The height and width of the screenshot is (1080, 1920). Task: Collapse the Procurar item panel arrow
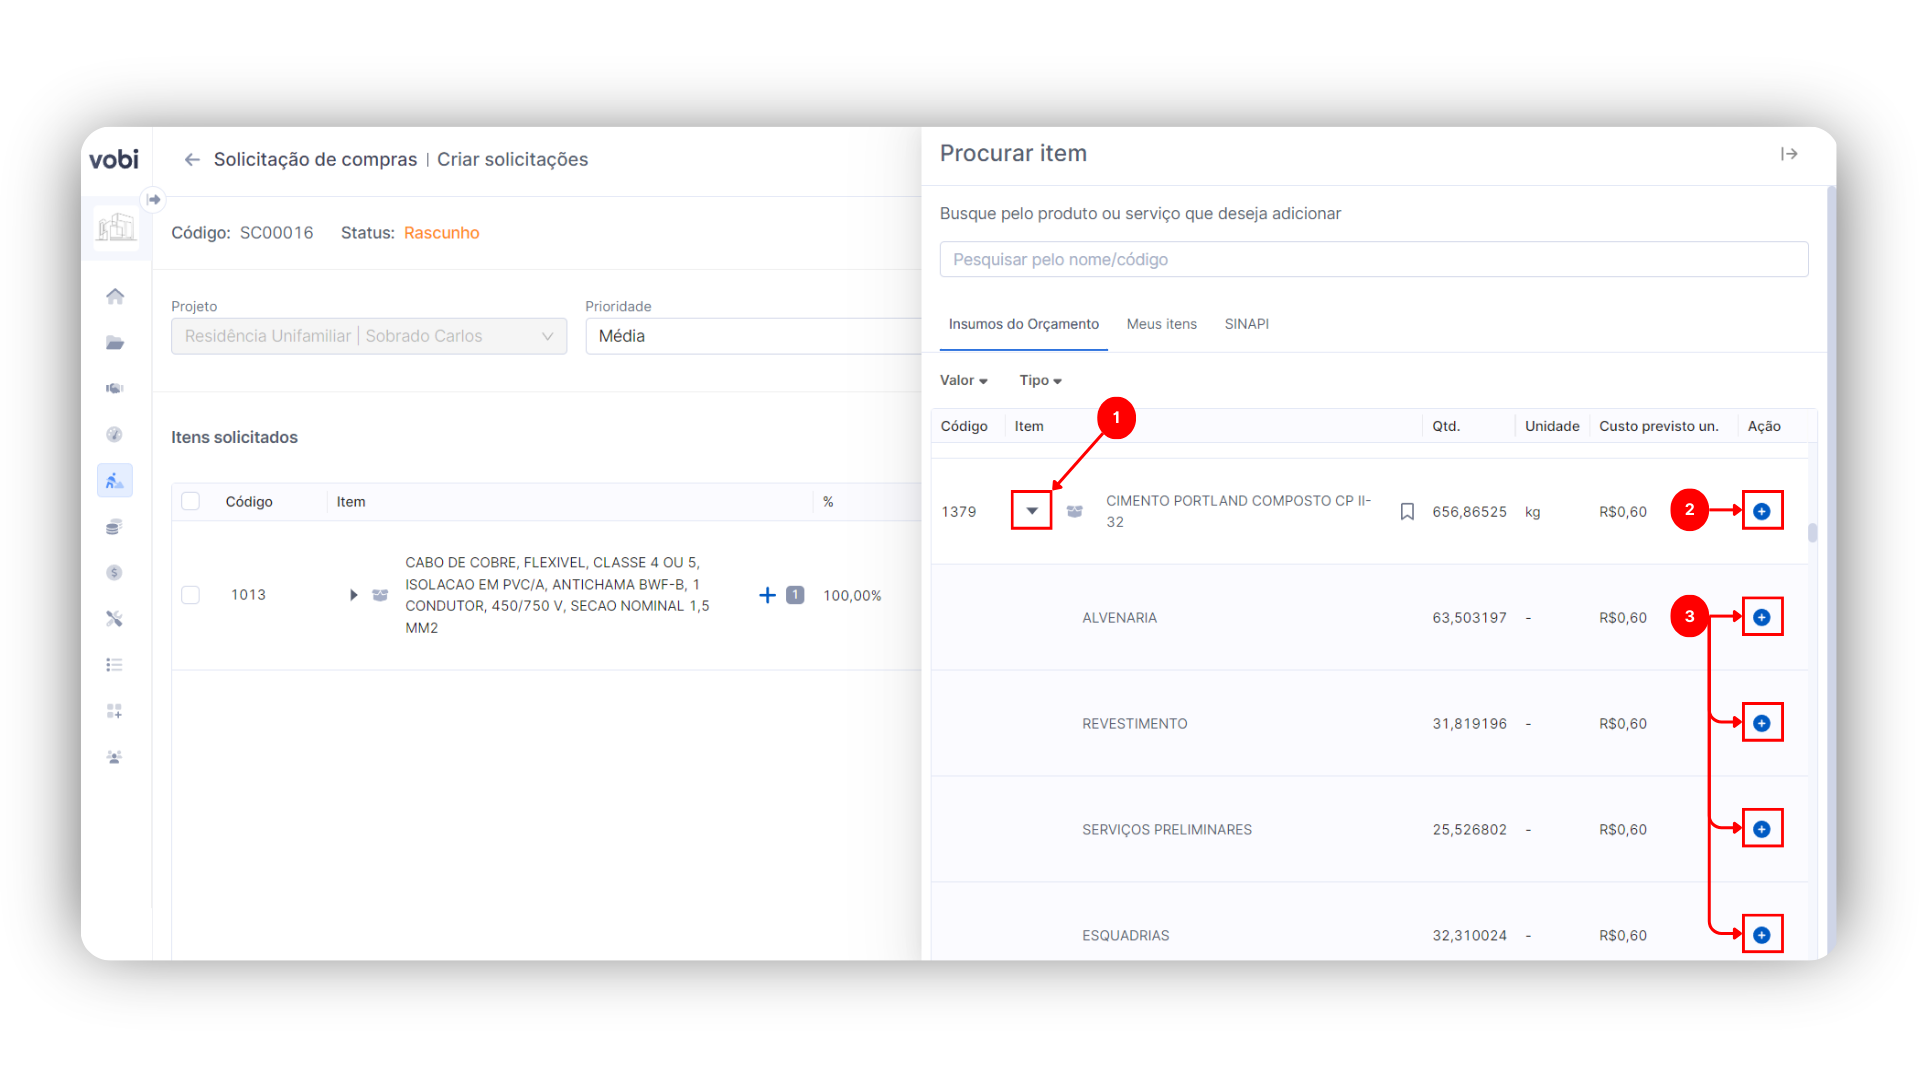[x=1789, y=154]
